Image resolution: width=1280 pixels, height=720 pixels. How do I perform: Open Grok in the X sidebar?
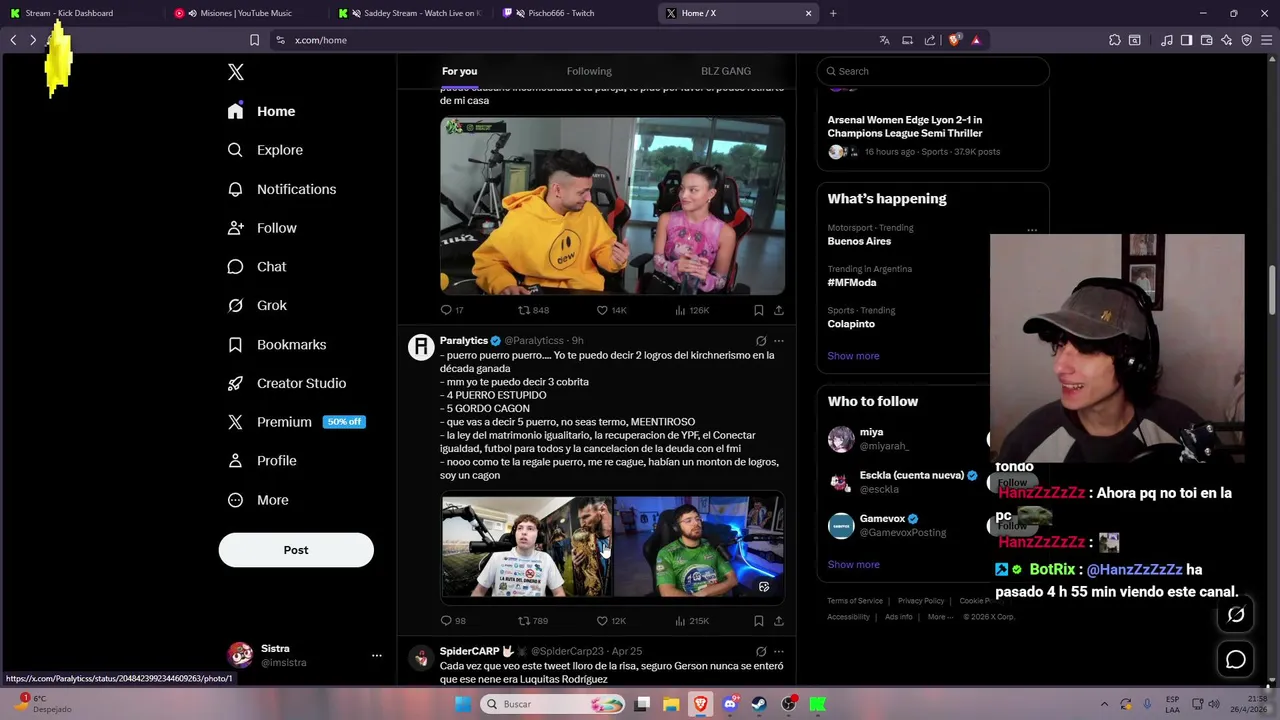(257, 306)
